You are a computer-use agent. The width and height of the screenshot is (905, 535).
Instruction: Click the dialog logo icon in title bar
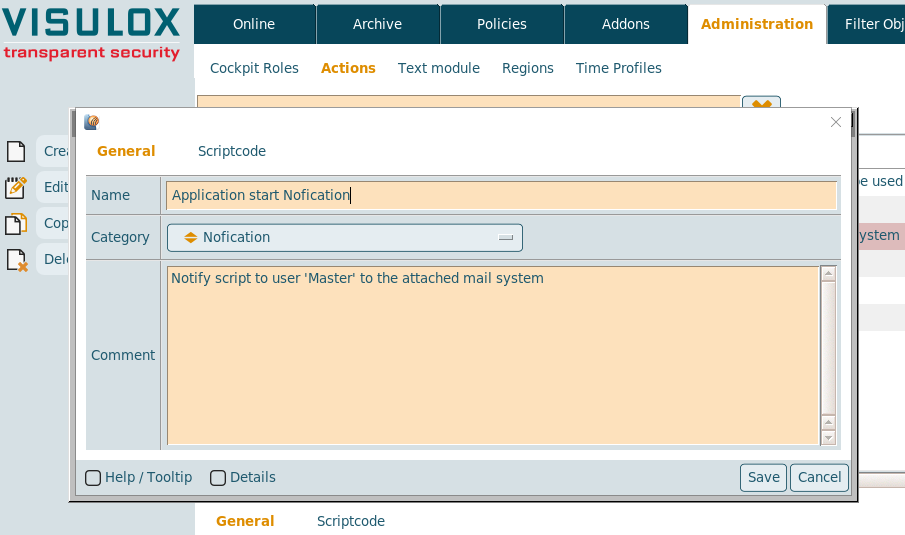tap(91, 123)
